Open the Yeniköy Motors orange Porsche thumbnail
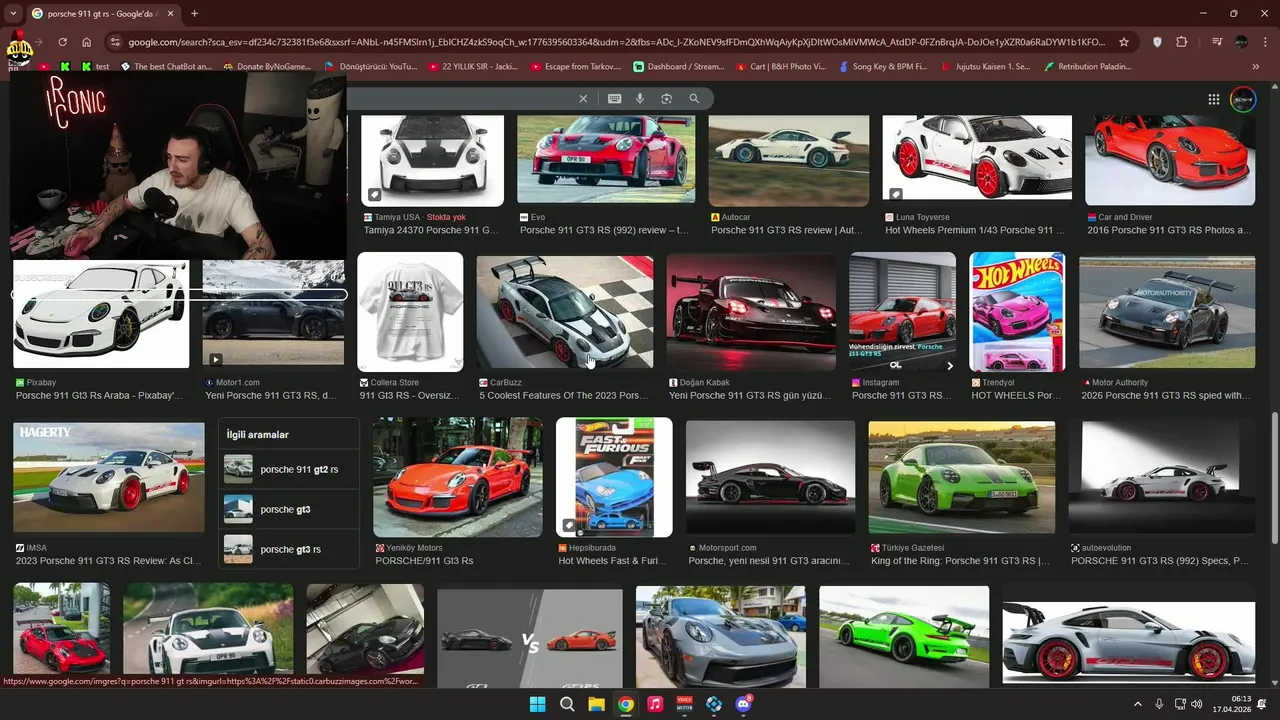This screenshot has width=1280, height=720. [458, 478]
